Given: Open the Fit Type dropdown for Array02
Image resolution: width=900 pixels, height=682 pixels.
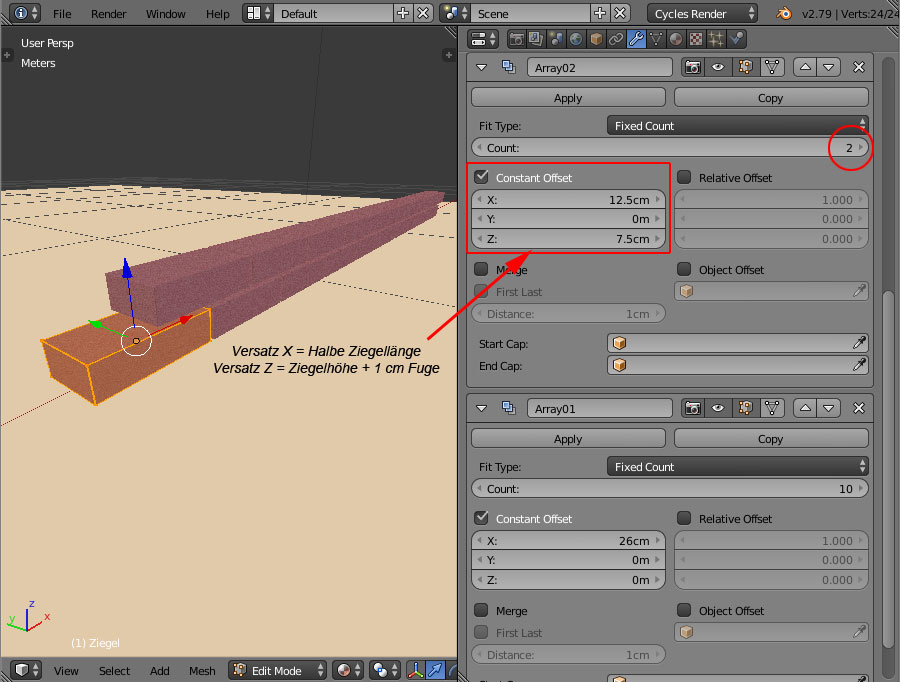Looking at the screenshot, I should click(737, 126).
